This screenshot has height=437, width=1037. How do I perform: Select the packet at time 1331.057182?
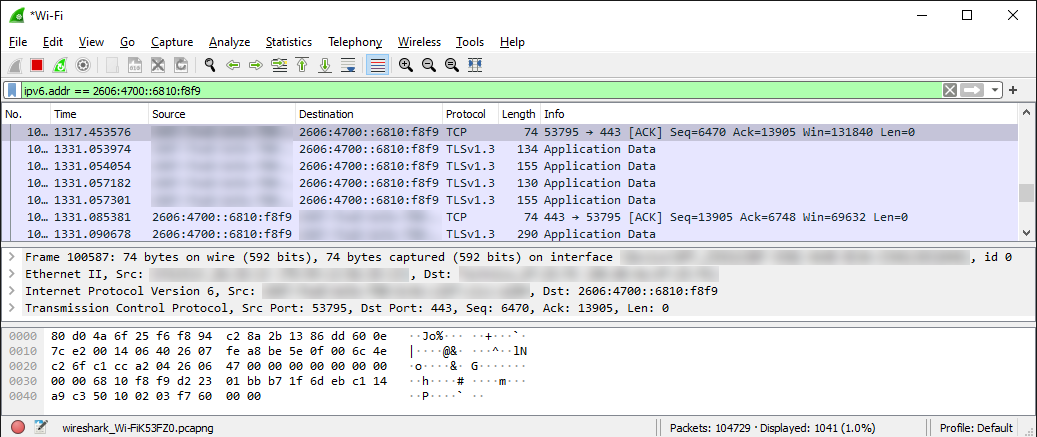coord(511,183)
